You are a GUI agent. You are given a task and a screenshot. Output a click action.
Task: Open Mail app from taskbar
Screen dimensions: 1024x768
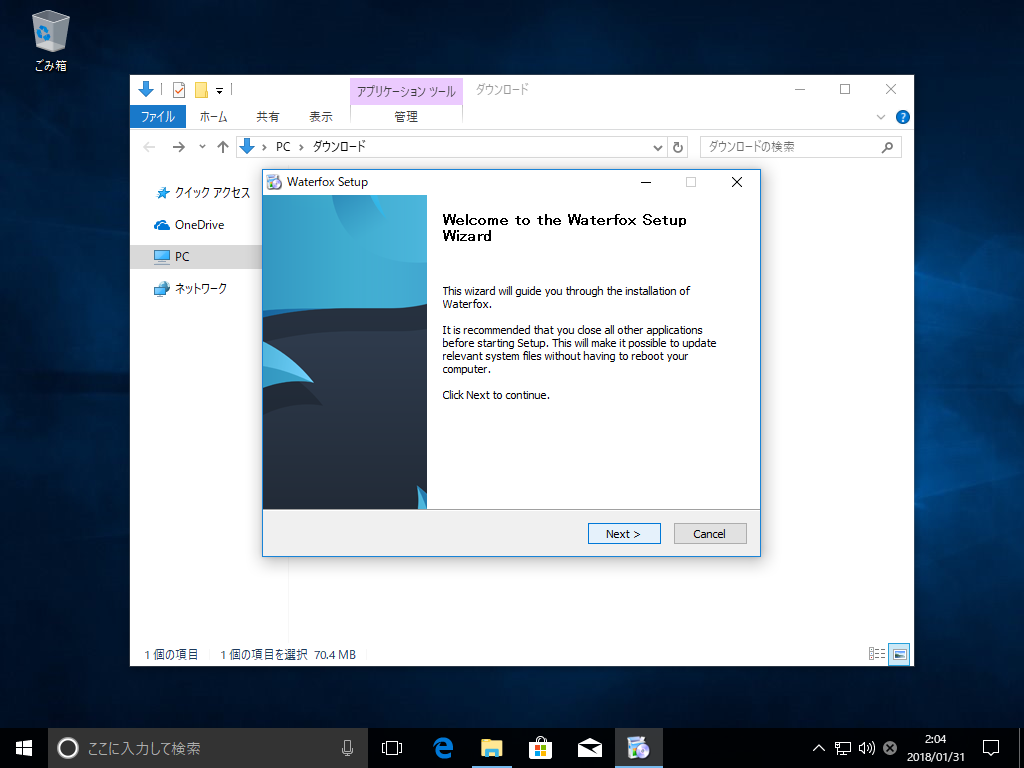[x=590, y=748]
